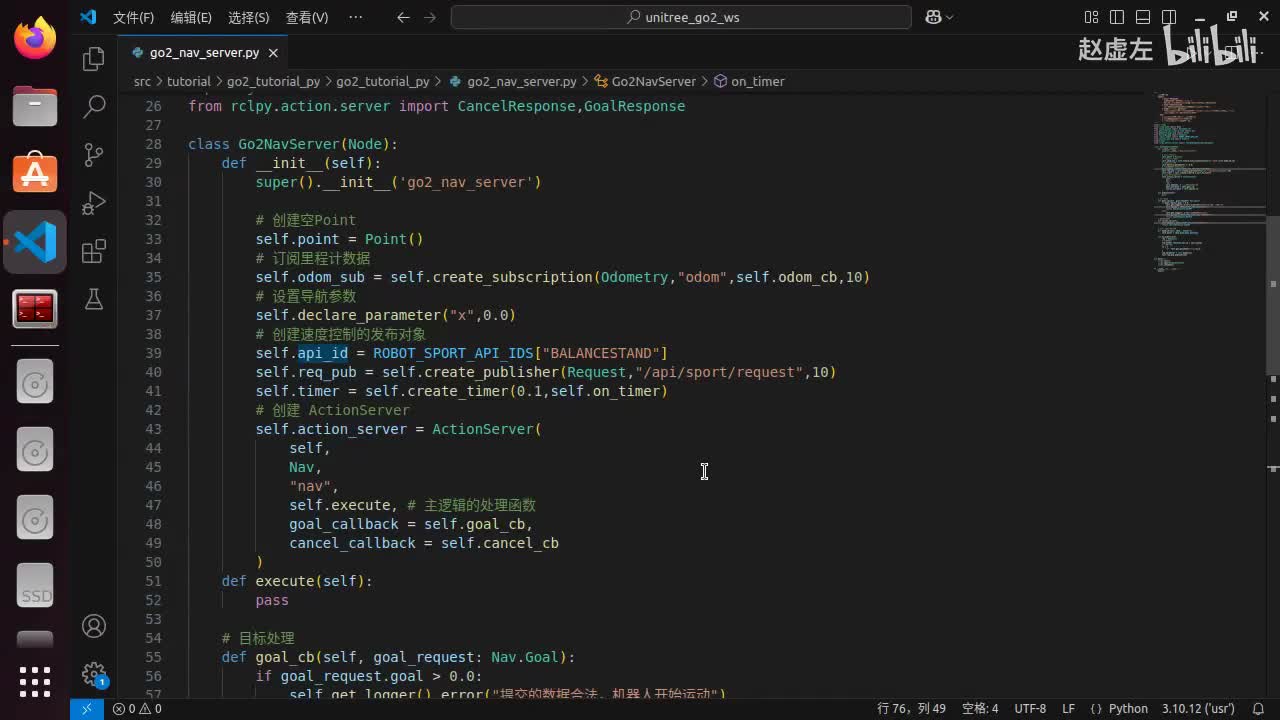Click the ActionServer( call on line 43

tap(486, 429)
